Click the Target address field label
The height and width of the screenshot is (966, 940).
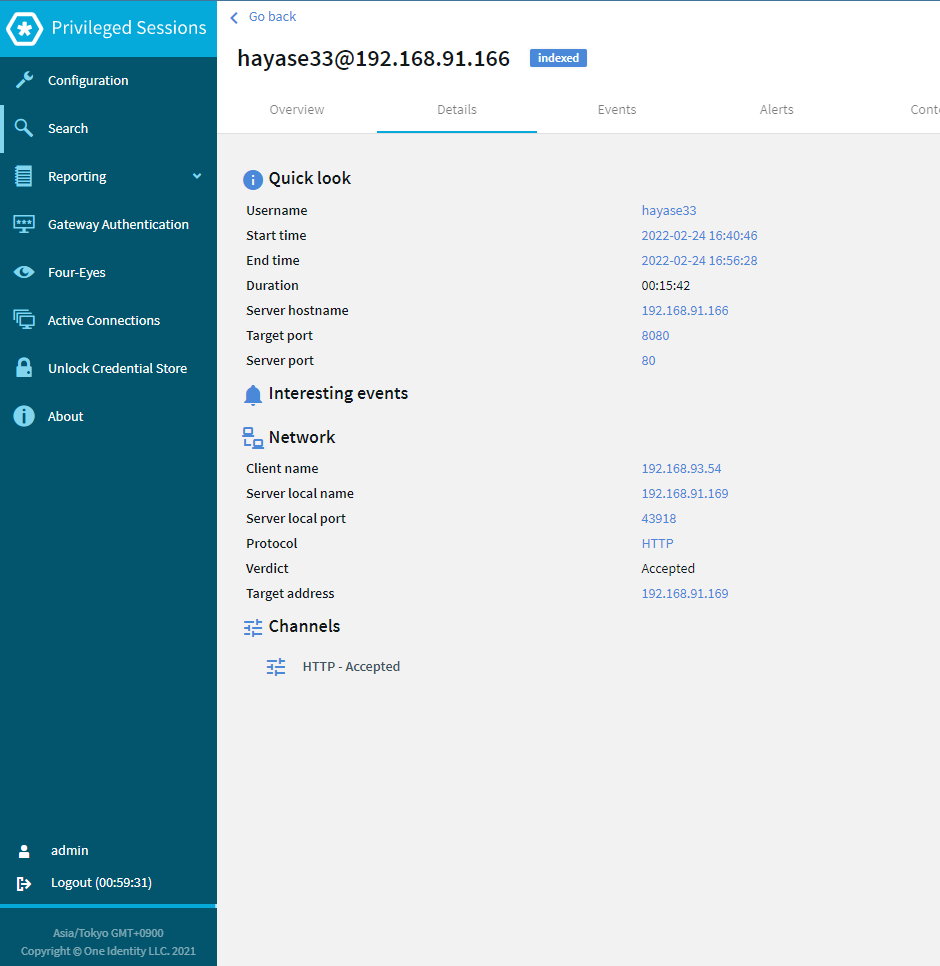pos(290,594)
